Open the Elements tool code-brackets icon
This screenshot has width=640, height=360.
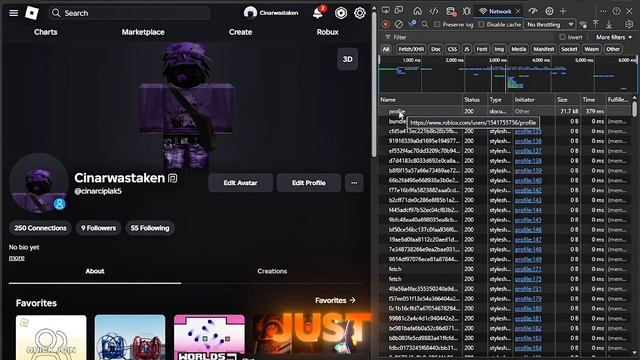[434, 11]
